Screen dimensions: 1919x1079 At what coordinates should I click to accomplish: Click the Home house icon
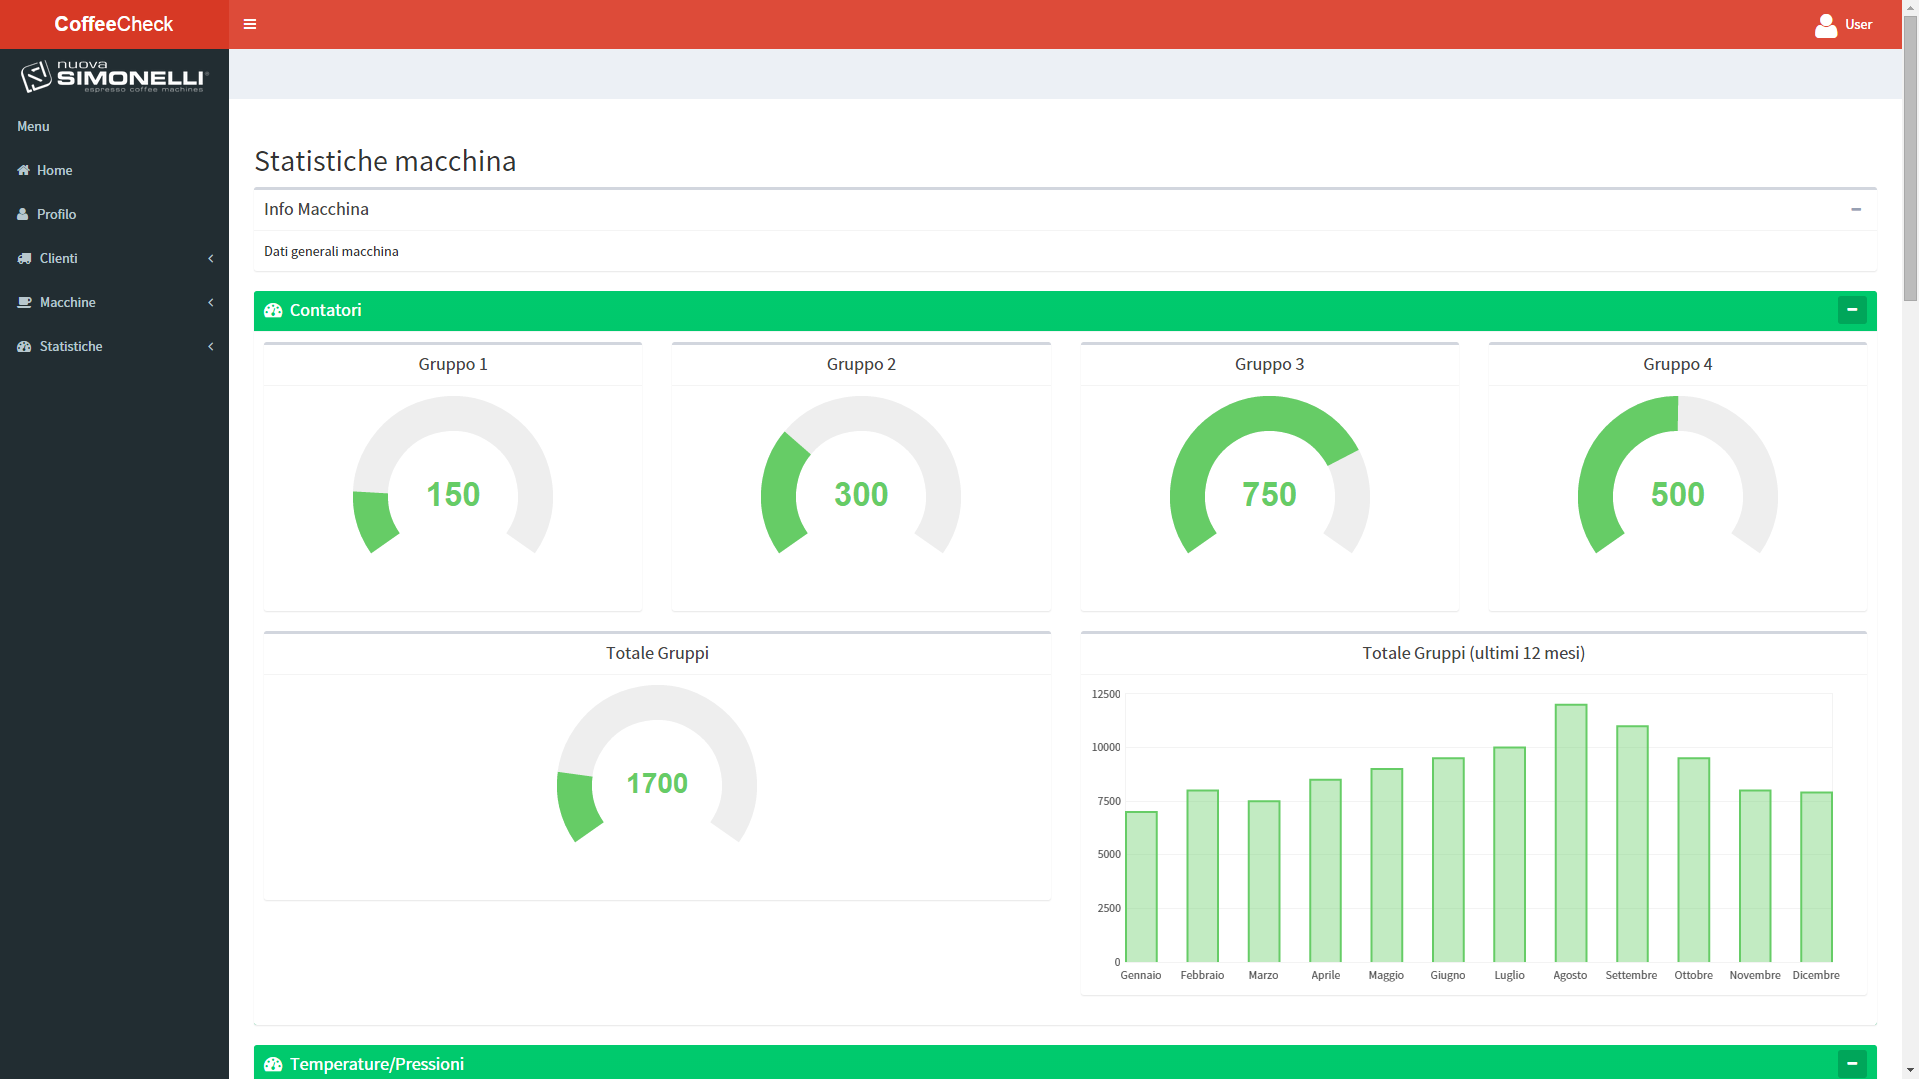[x=24, y=171]
